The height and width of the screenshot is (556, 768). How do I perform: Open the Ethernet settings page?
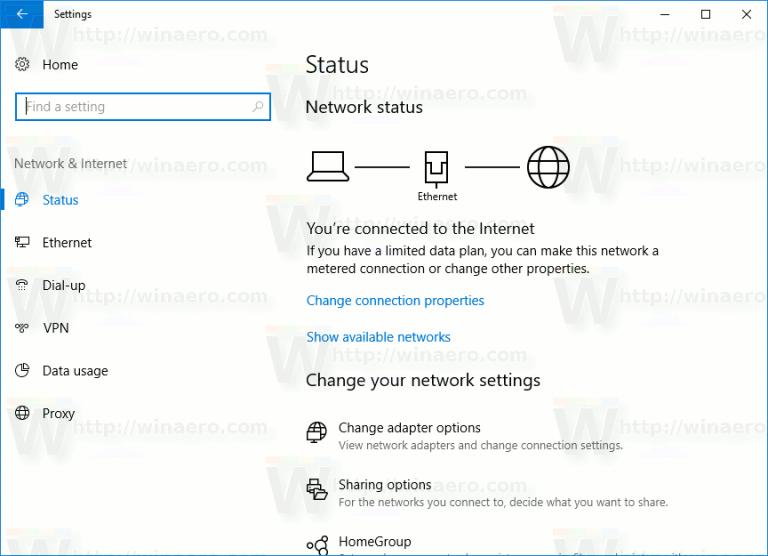point(67,243)
